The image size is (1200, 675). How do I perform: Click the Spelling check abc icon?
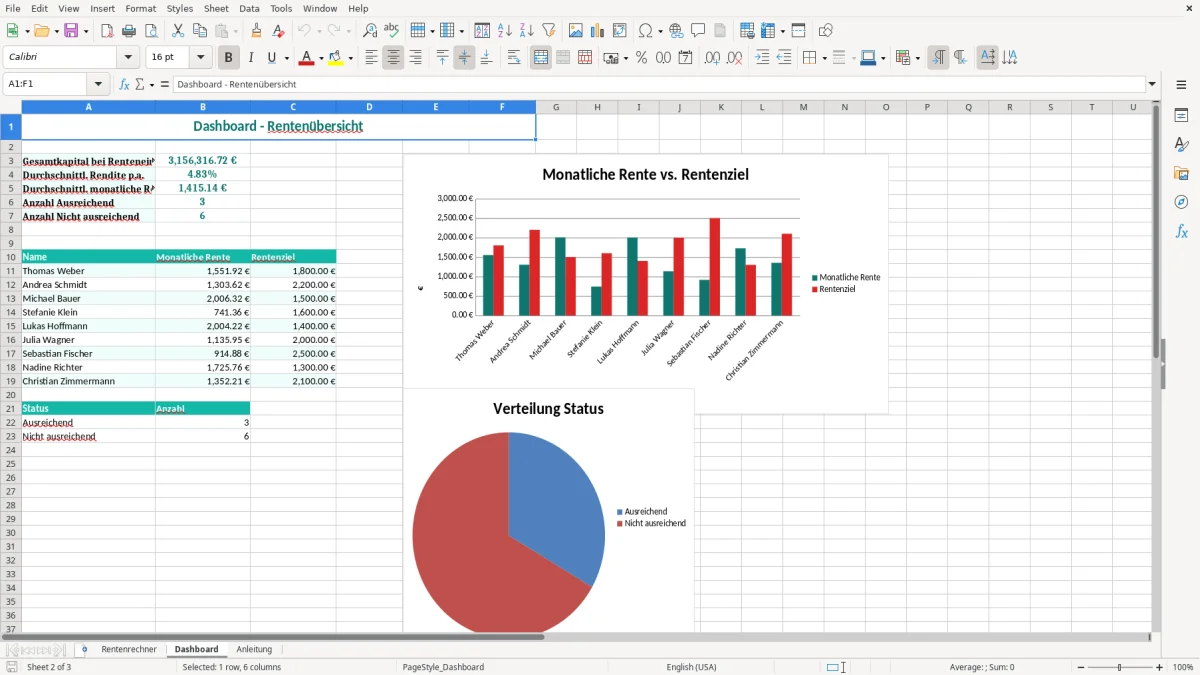coord(392,31)
